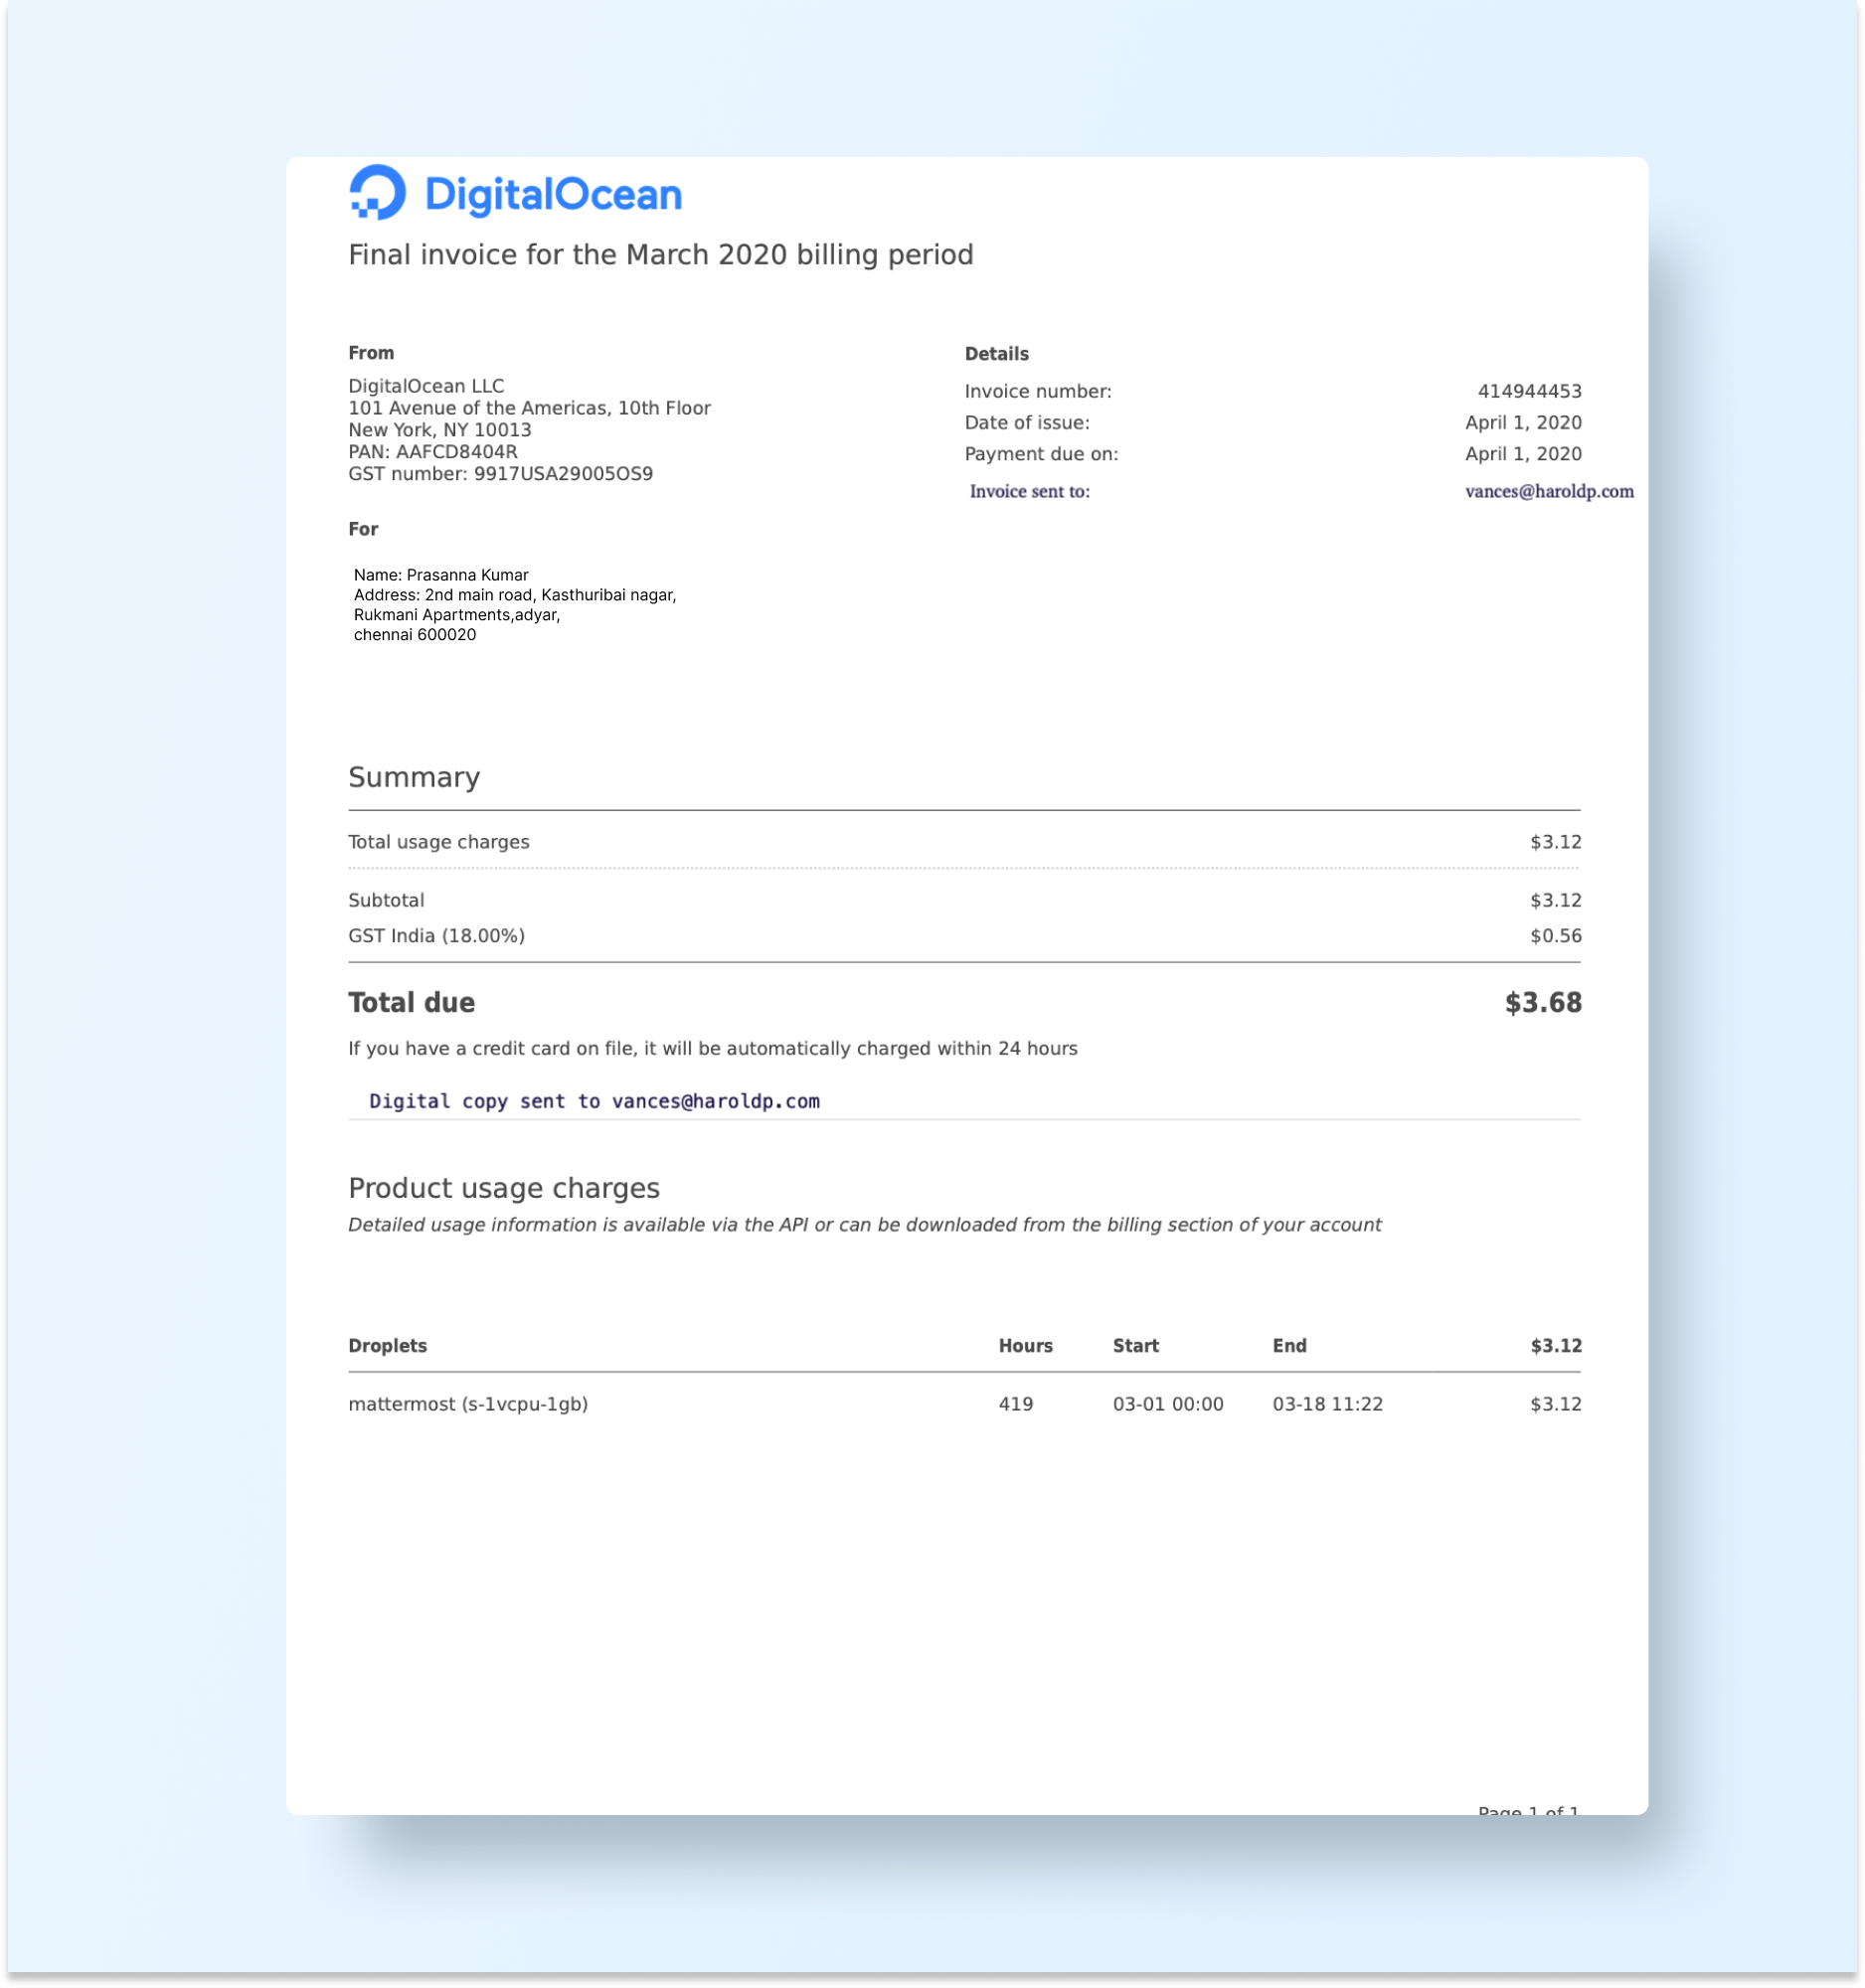Select the Total usage charges amount
Image resolution: width=1865 pixels, height=1988 pixels.
pos(1555,842)
